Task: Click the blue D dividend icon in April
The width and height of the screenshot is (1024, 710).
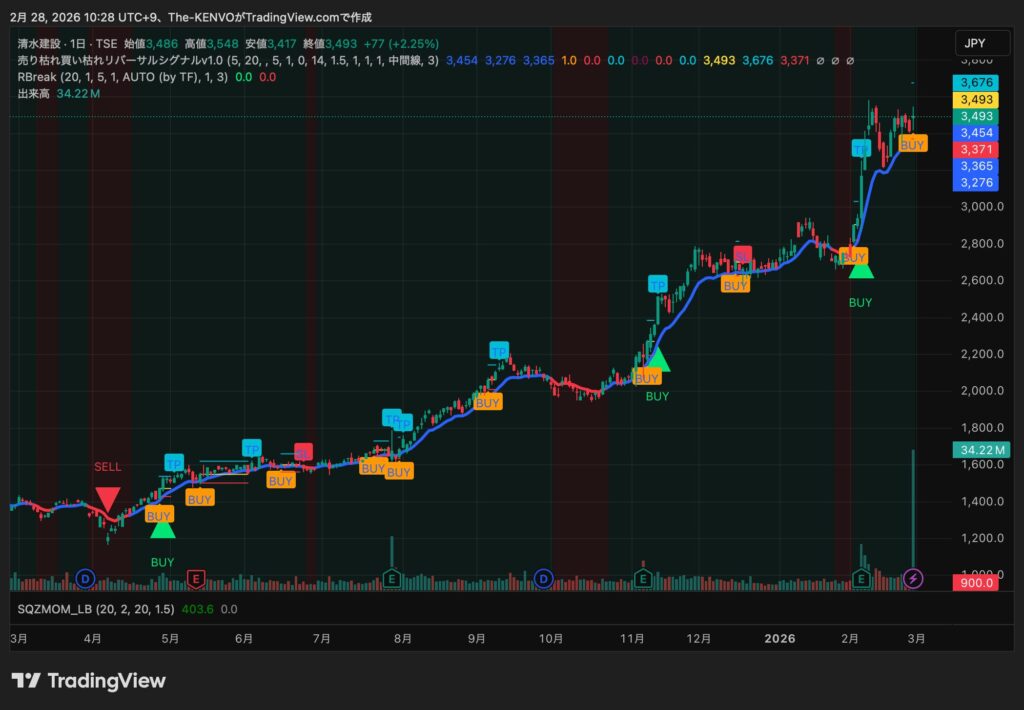Action: 86,577
